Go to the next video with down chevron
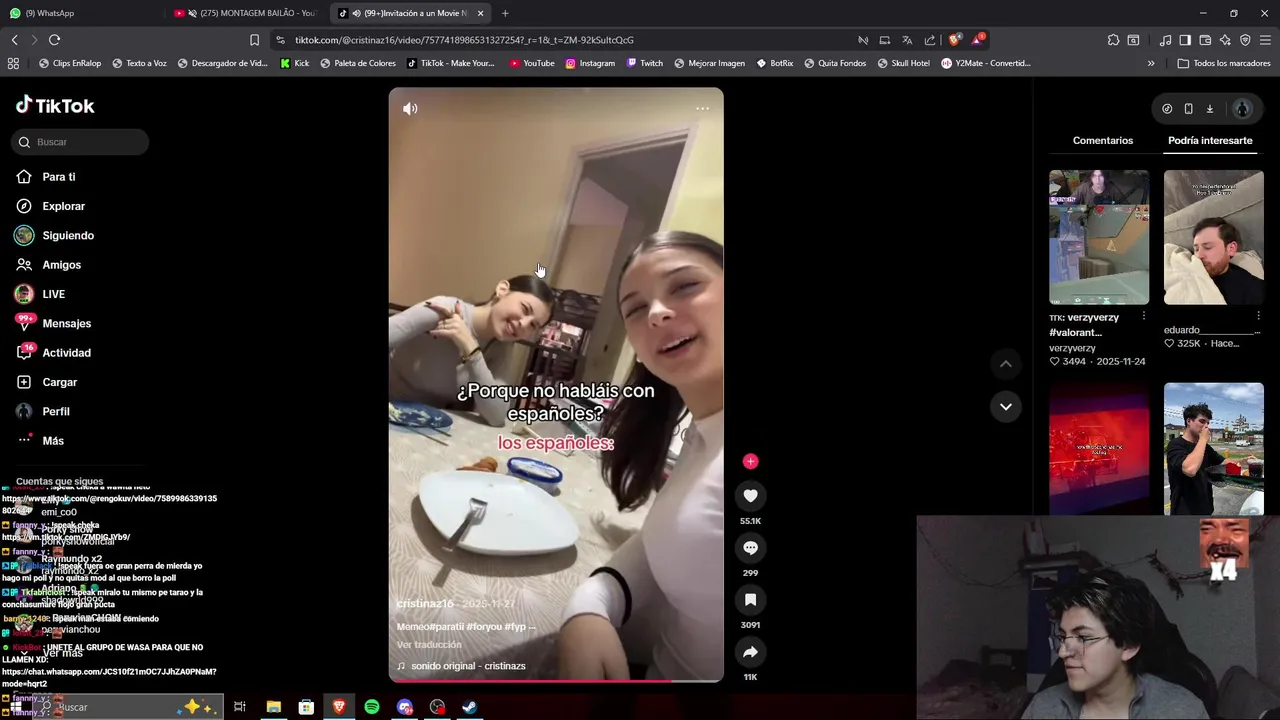Screen dimensions: 1280x720 (1005, 406)
